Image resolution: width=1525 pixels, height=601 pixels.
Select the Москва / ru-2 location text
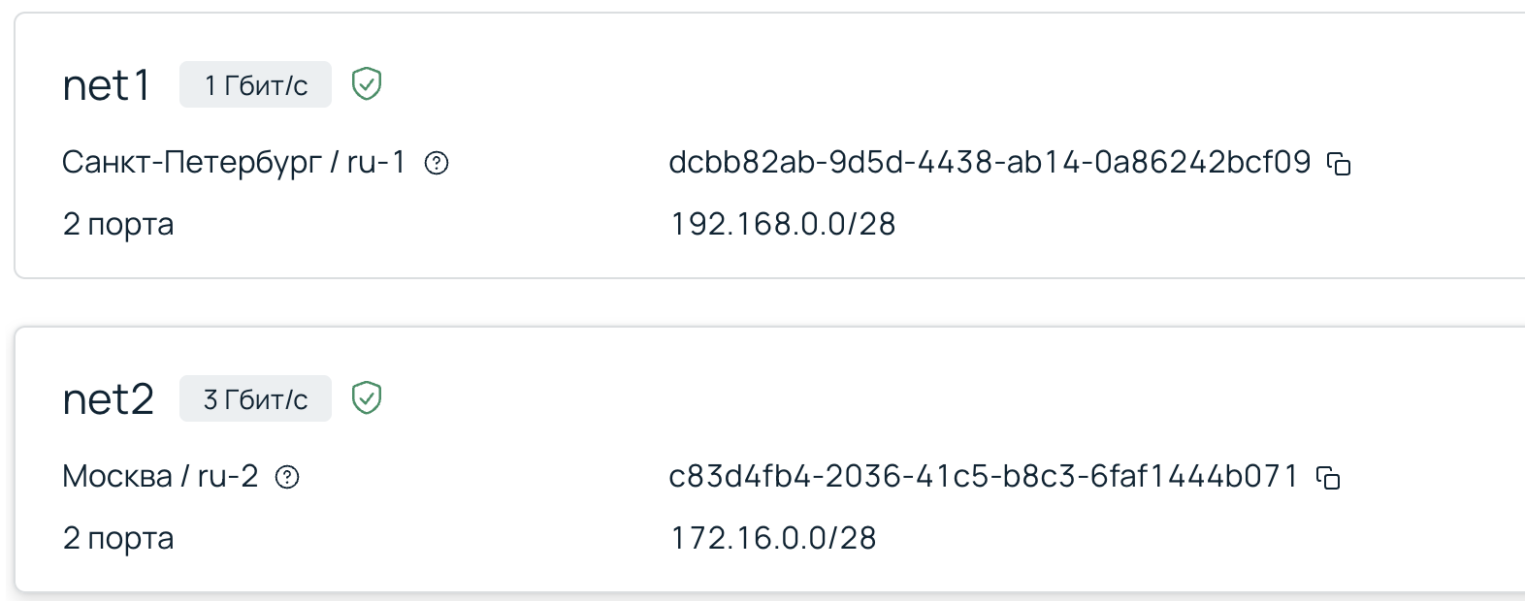pos(160,476)
